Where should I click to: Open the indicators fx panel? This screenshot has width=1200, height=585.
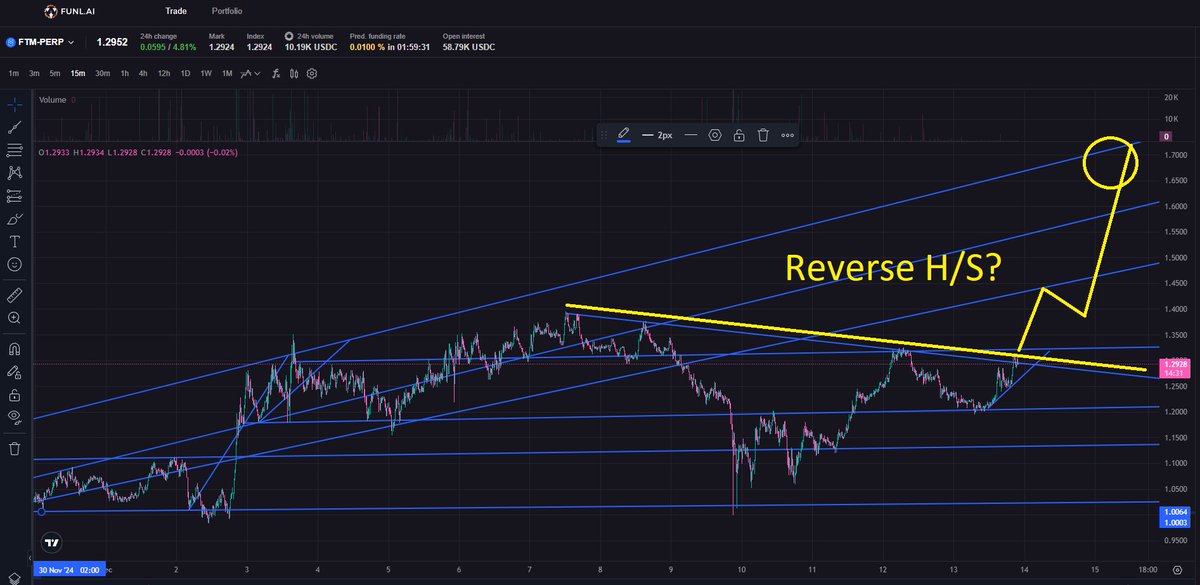pos(276,73)
